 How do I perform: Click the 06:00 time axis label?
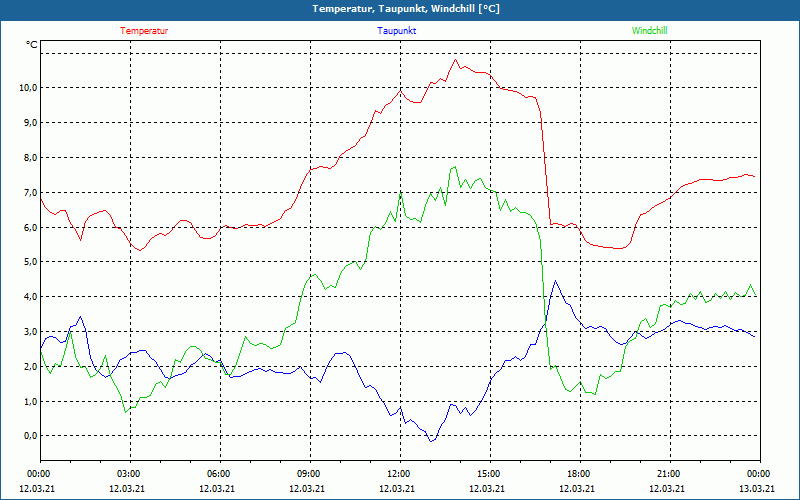(220, 474)
